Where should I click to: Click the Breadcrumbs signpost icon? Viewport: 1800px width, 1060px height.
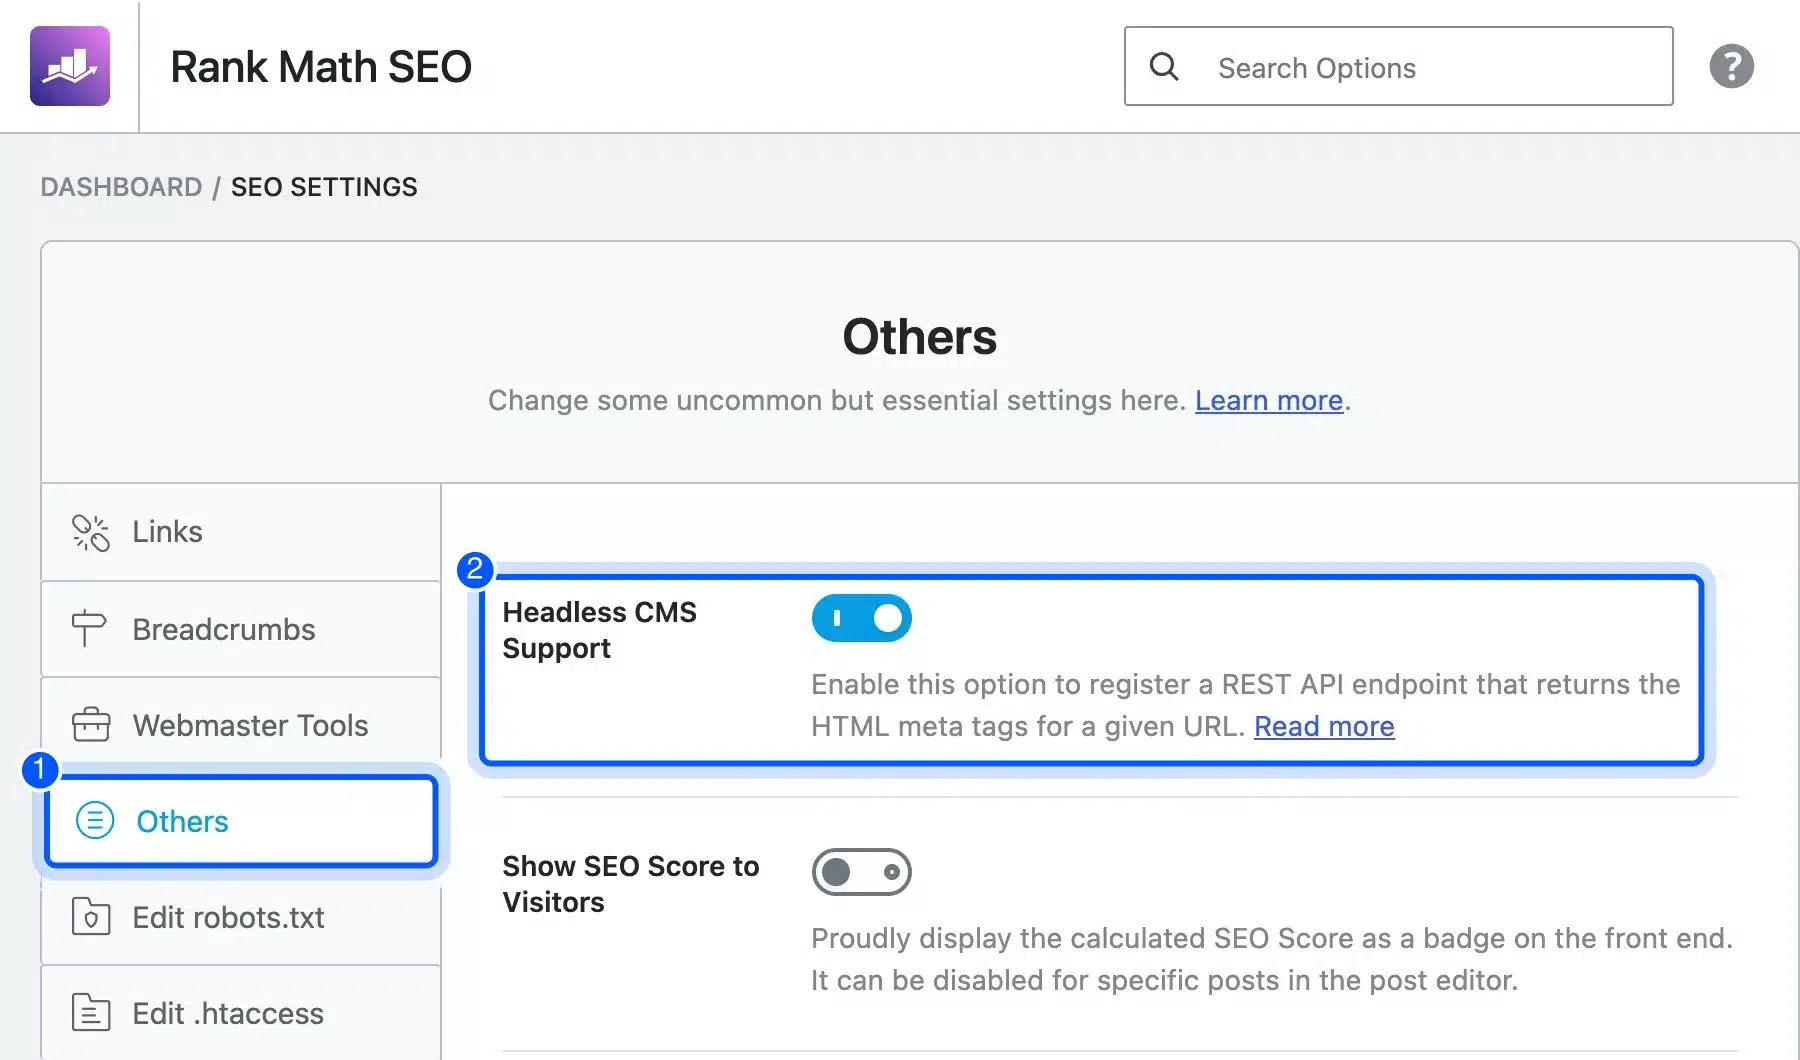[x=89, y=628]
